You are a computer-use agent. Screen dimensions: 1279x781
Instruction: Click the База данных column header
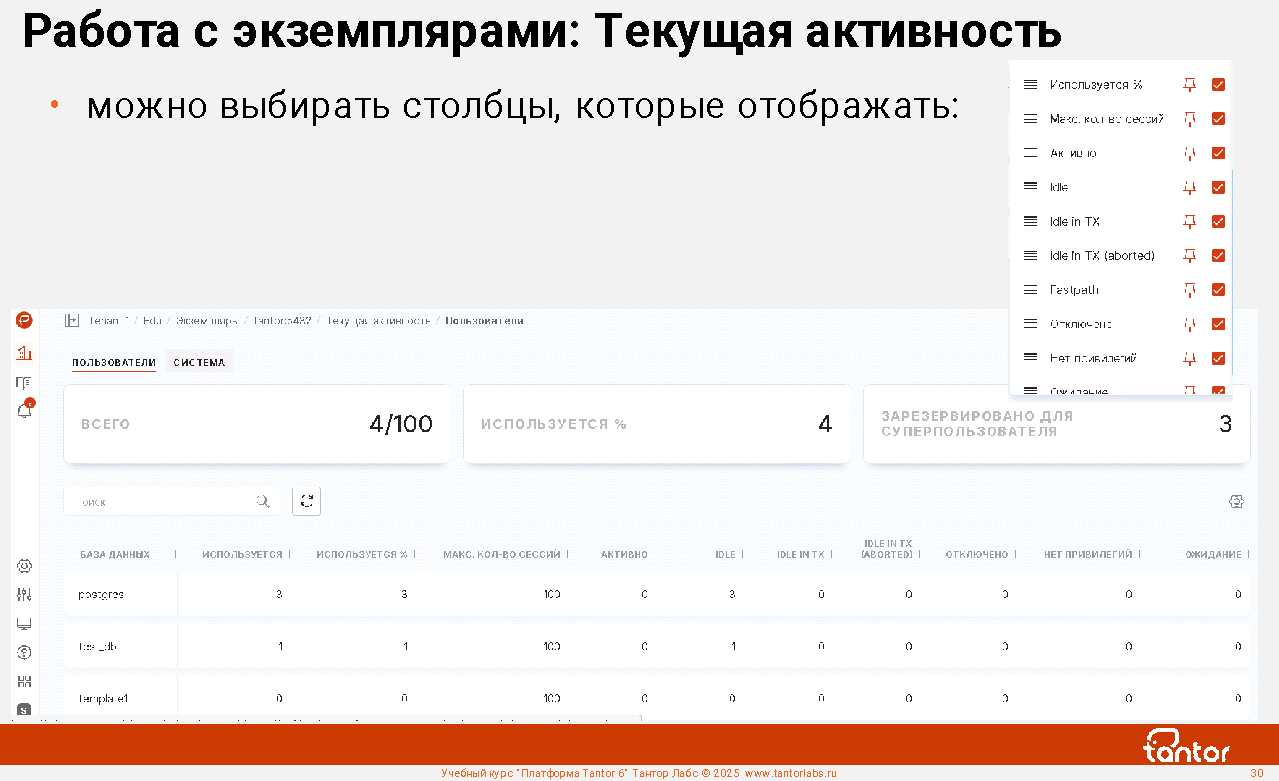[115, 554]
